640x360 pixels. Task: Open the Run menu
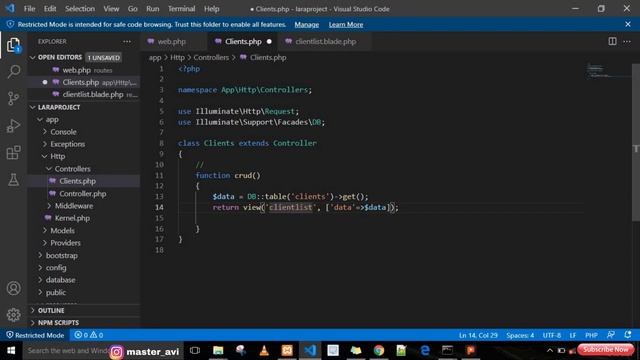(x=153, y=9)
